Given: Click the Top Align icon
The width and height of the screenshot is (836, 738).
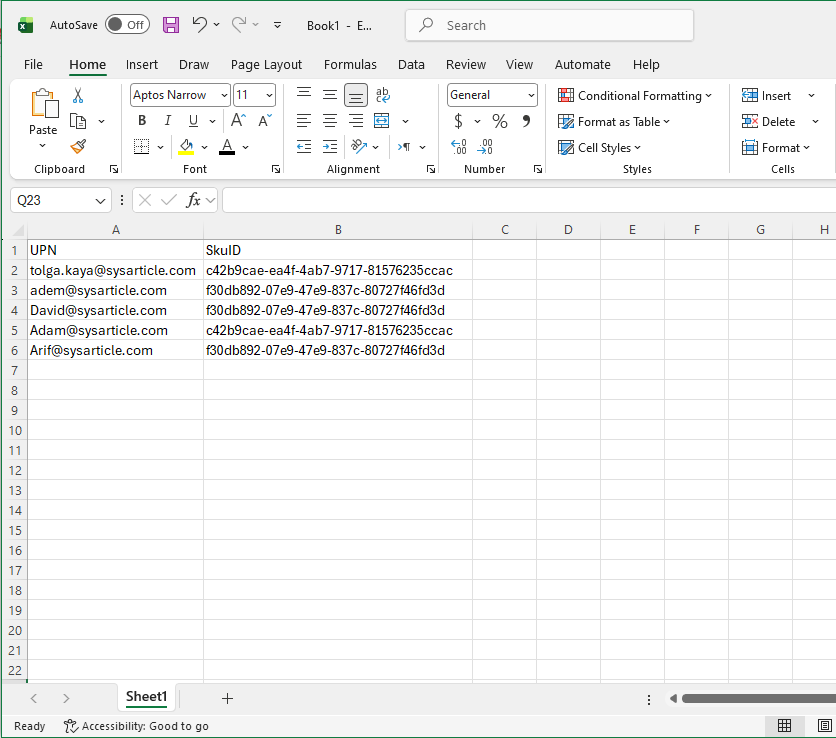Looking at the screenshot, I should [x=304, y=94].
